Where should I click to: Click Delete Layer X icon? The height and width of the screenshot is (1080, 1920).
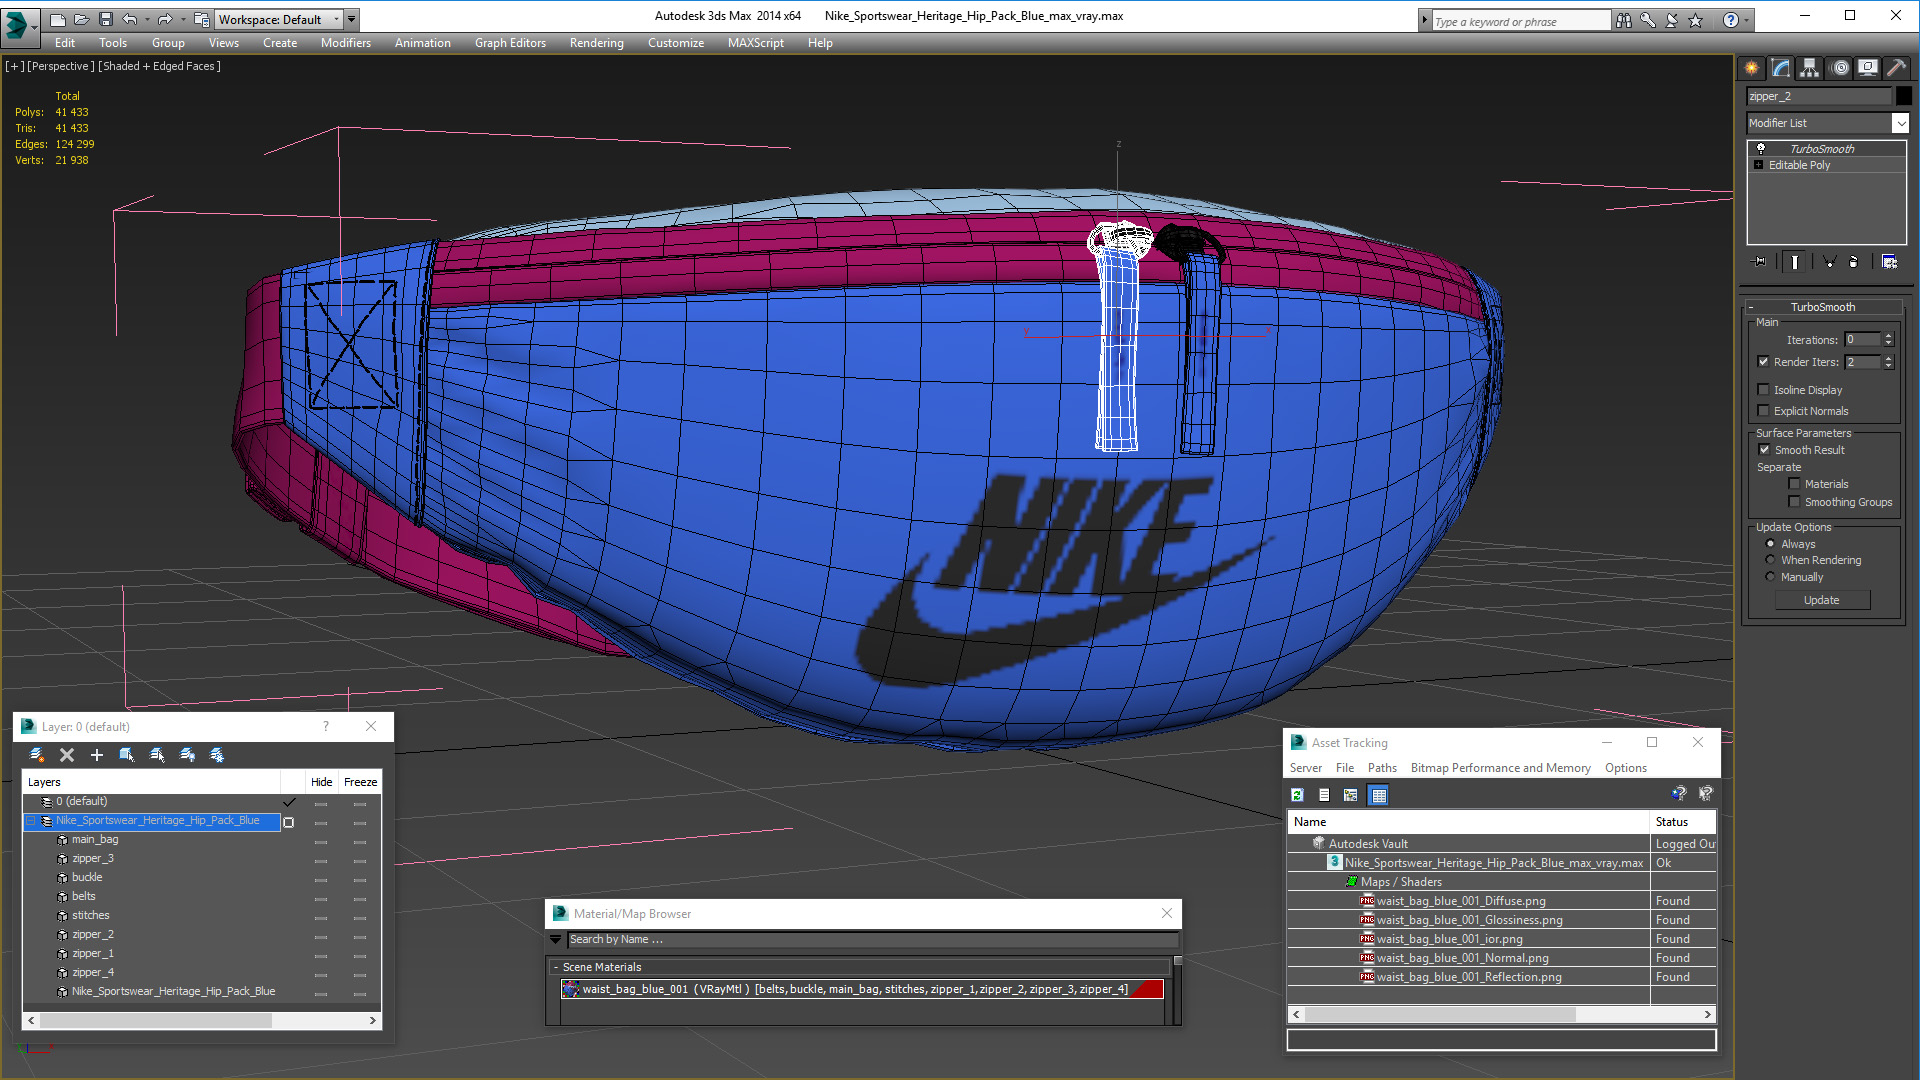pyautogui.click(x=67, y=755)
